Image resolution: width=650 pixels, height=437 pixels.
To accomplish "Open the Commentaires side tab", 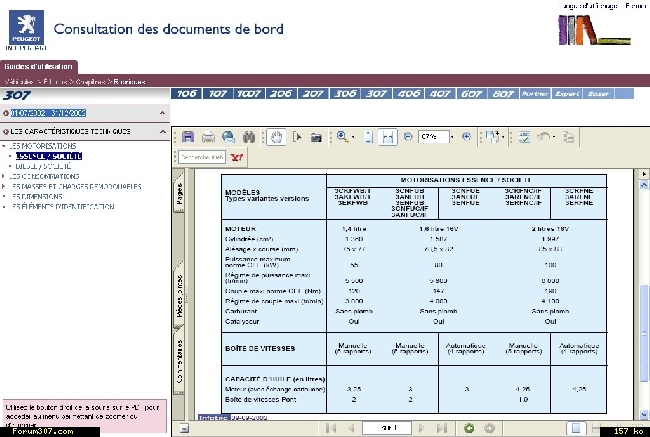I will [179, 362].
